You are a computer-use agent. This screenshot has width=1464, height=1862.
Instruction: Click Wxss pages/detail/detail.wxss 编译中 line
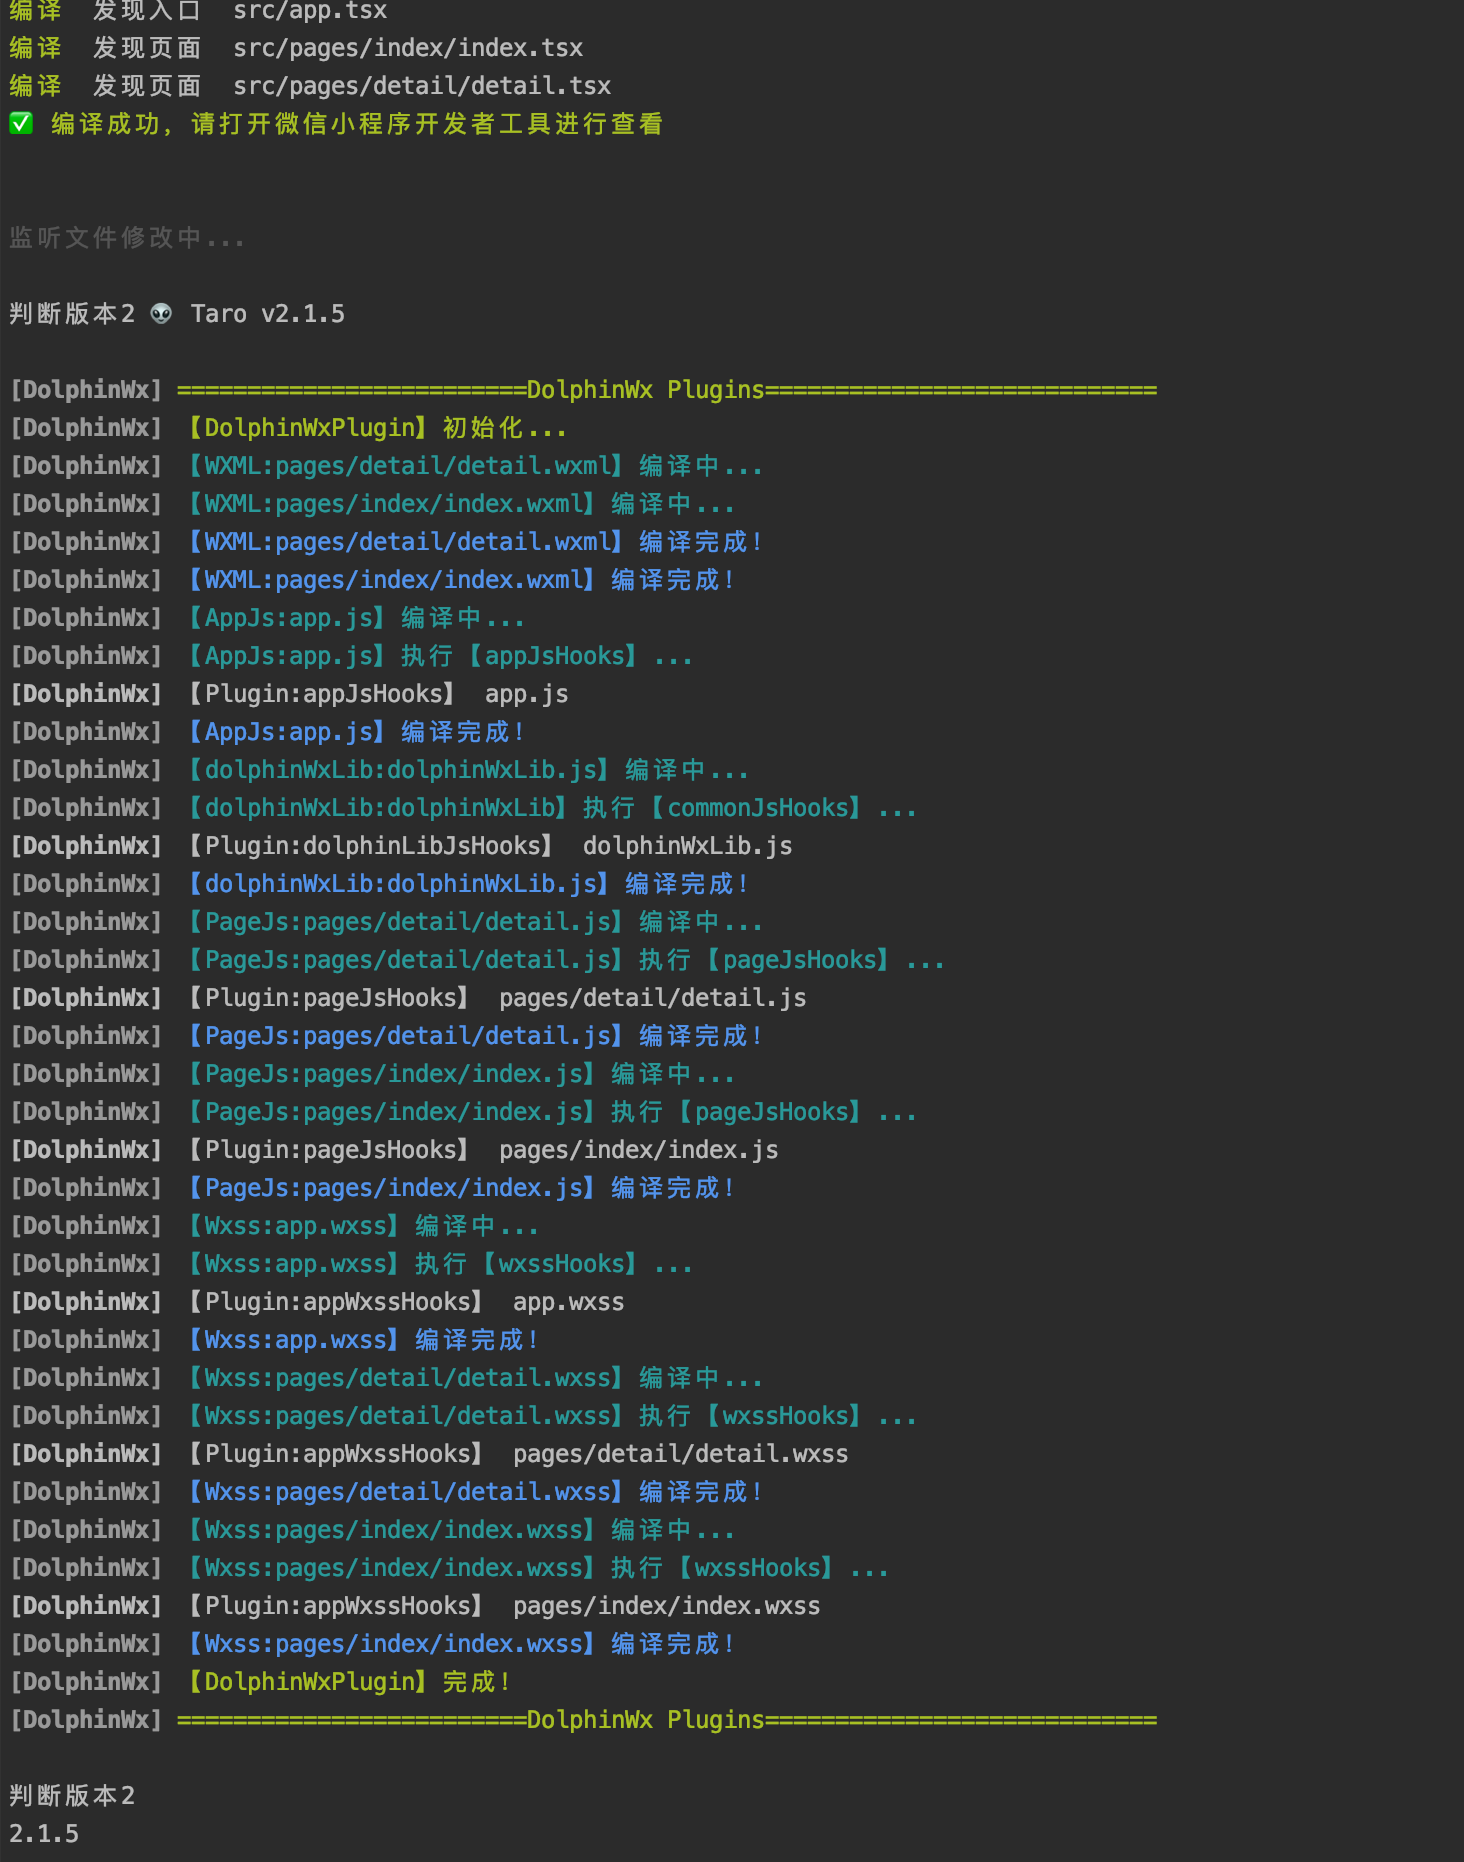(x=387, y=1378)
